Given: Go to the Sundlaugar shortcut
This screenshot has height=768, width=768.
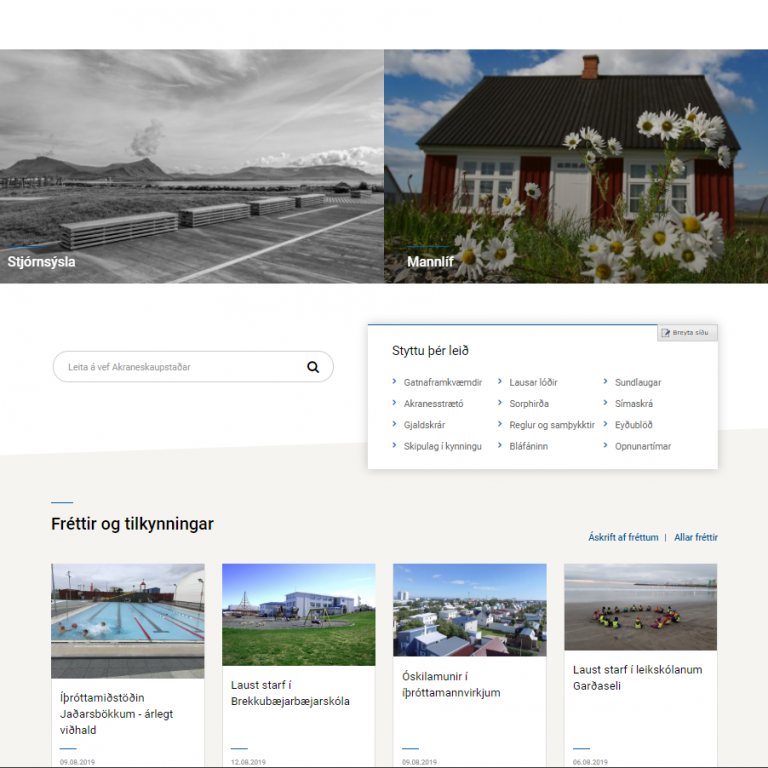Looking at the screenshot, I should tap(637, 382).
